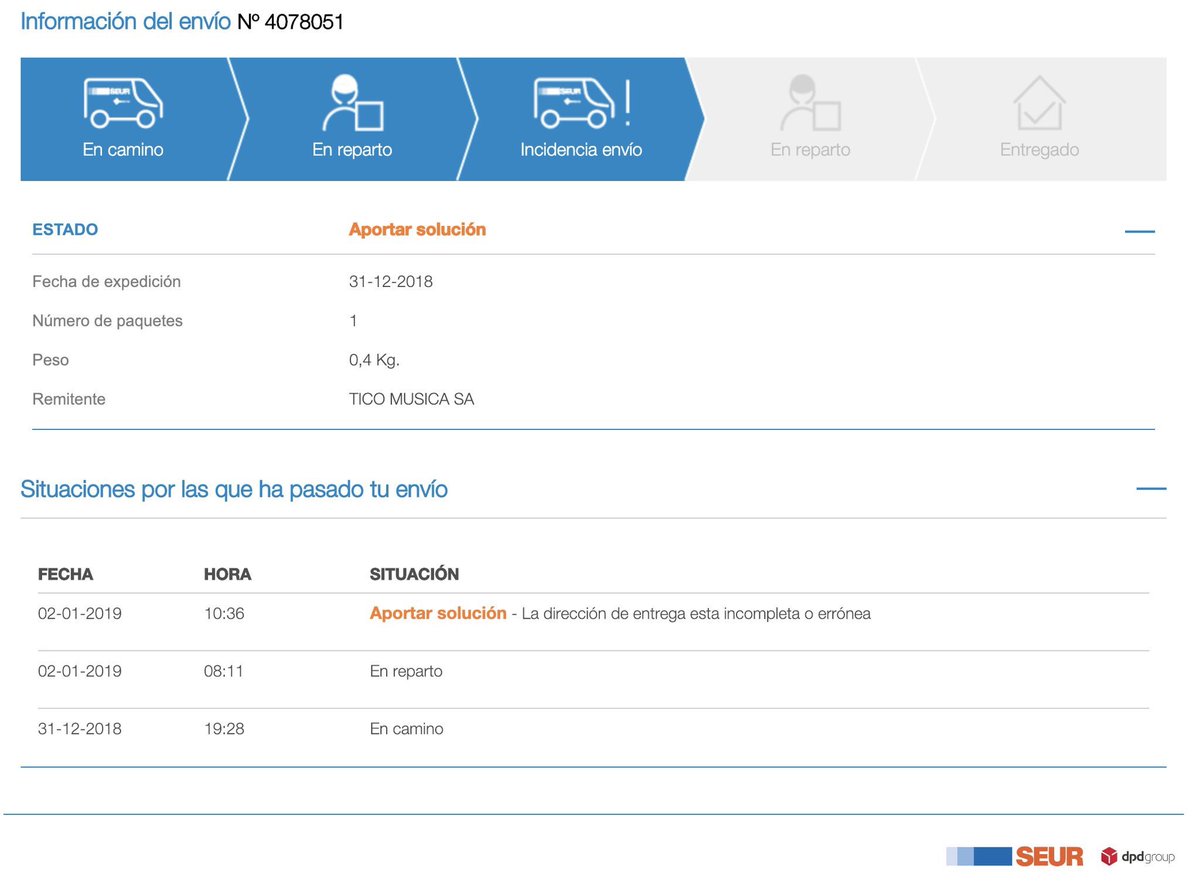Toggle the active 'En reparto' stage
This screenshot has height=891, width=1200.
point(352,118)
